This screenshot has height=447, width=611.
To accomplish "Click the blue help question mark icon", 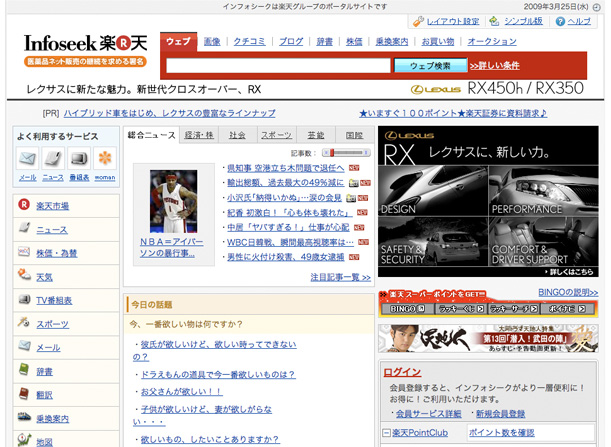I will tap(560, 21).
